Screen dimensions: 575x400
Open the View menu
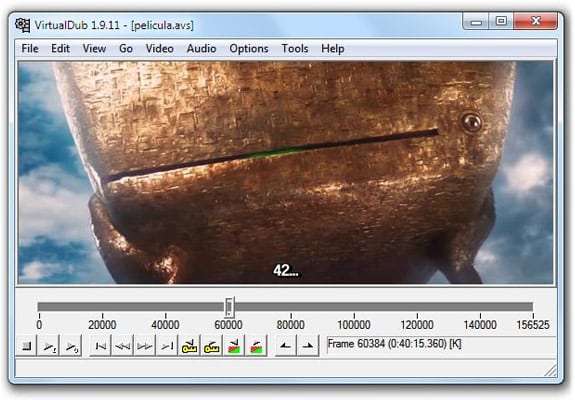point(94,48)
